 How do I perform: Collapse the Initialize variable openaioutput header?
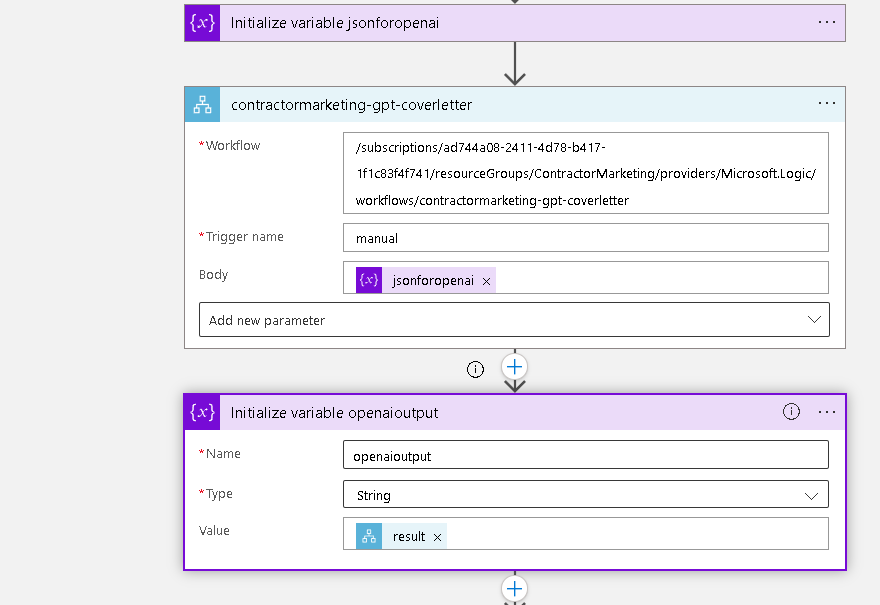click(x=515, y=412)
